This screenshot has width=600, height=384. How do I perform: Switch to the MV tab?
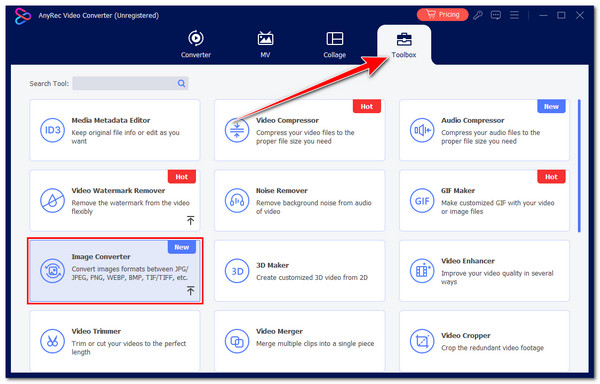click(265, 44)
